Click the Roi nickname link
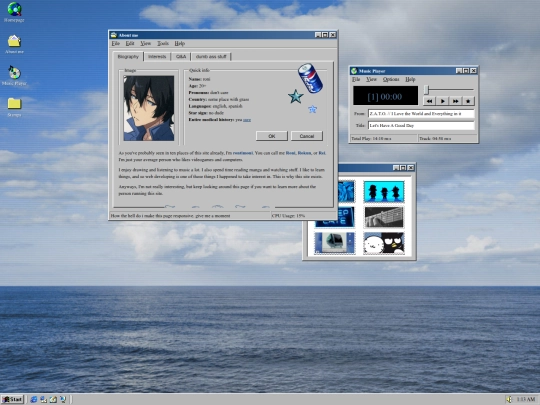 coord(322,153)
